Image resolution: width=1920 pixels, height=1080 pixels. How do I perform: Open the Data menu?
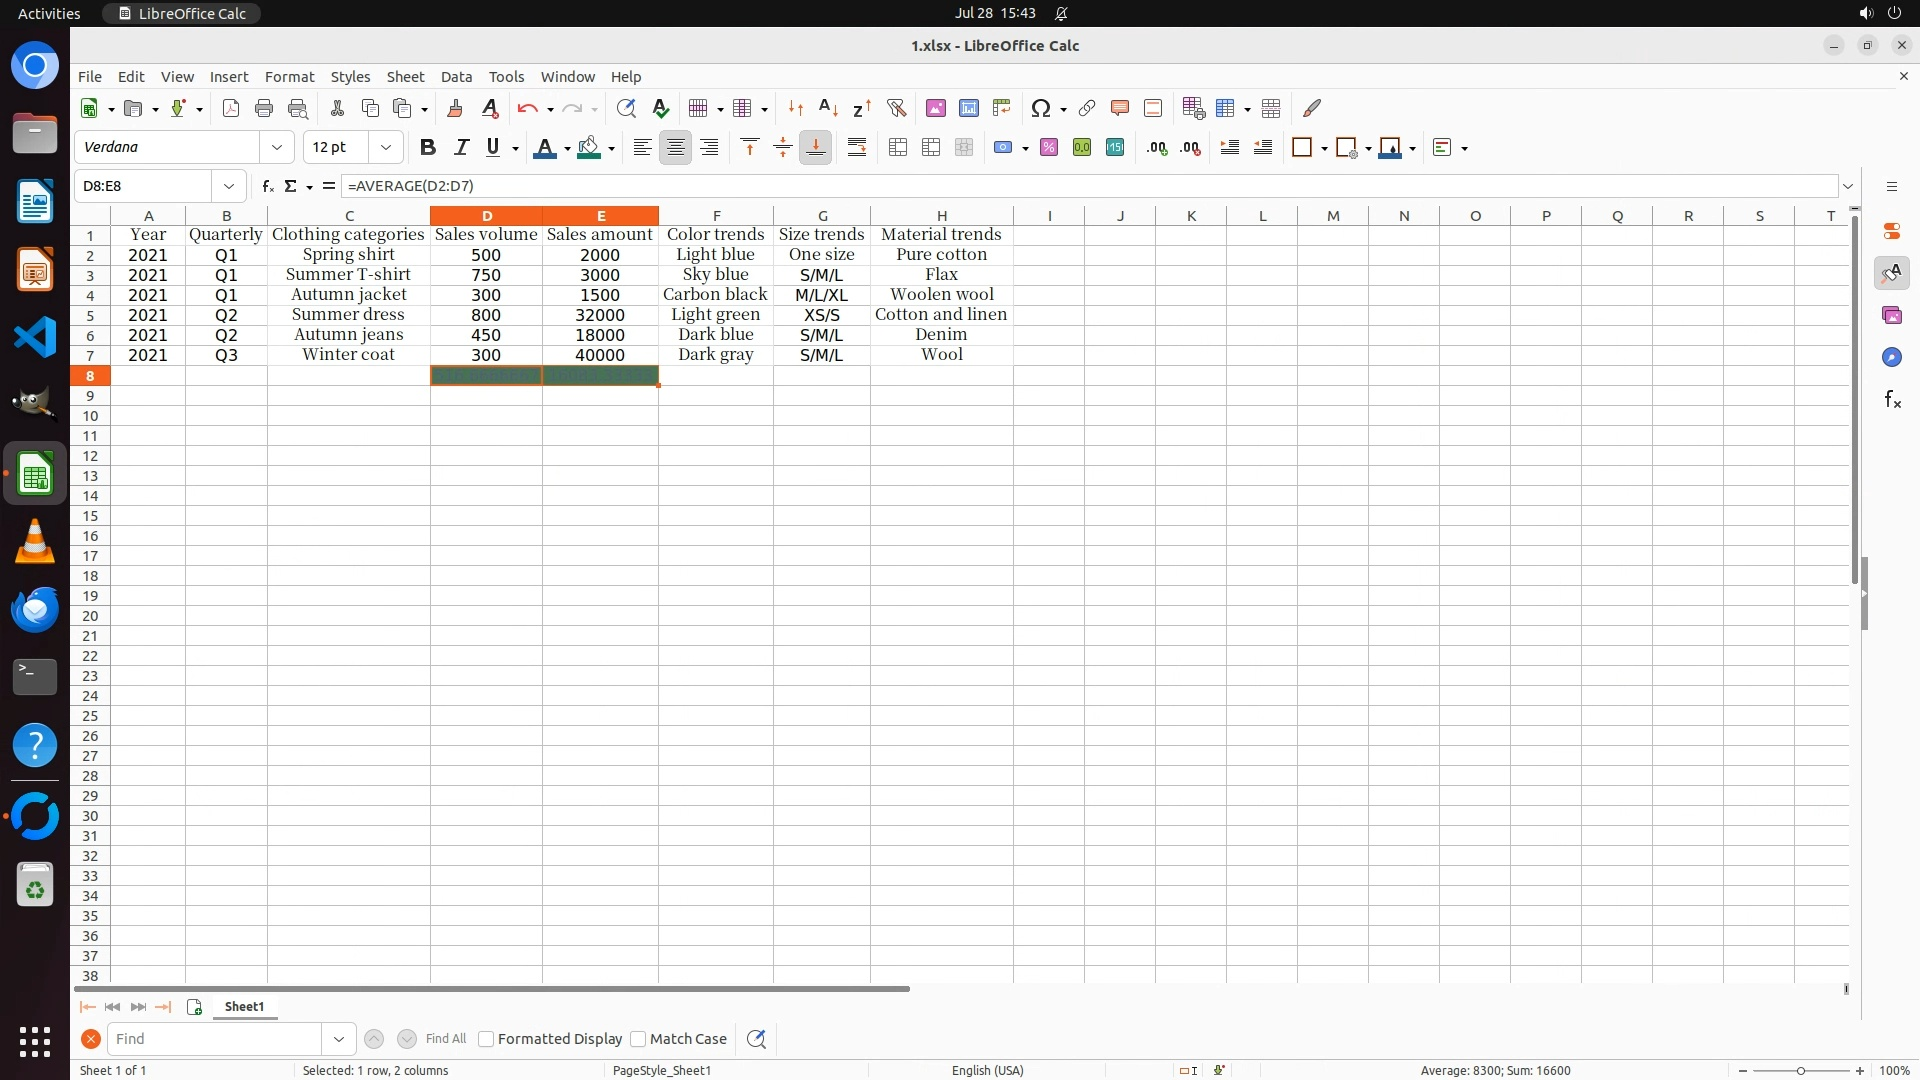[x=456, y=77]
